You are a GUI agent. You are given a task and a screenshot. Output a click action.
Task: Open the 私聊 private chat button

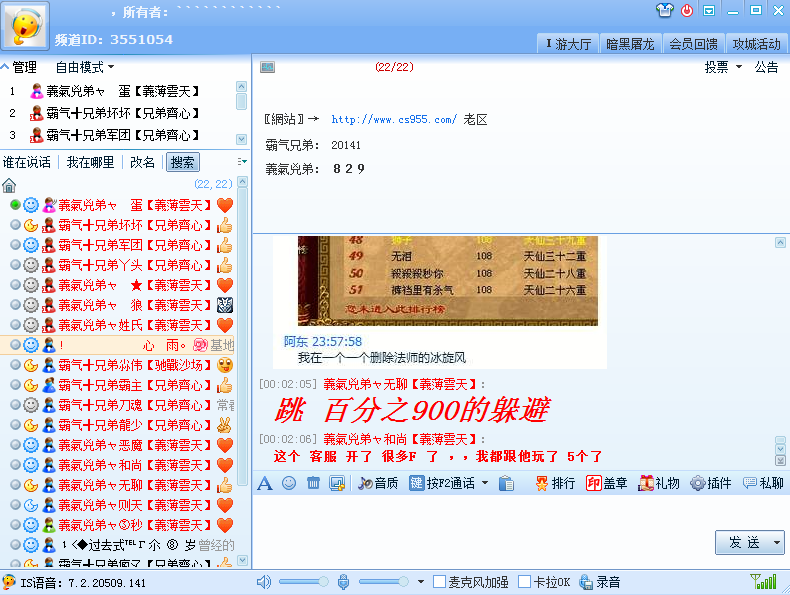(x=763, y=484)
